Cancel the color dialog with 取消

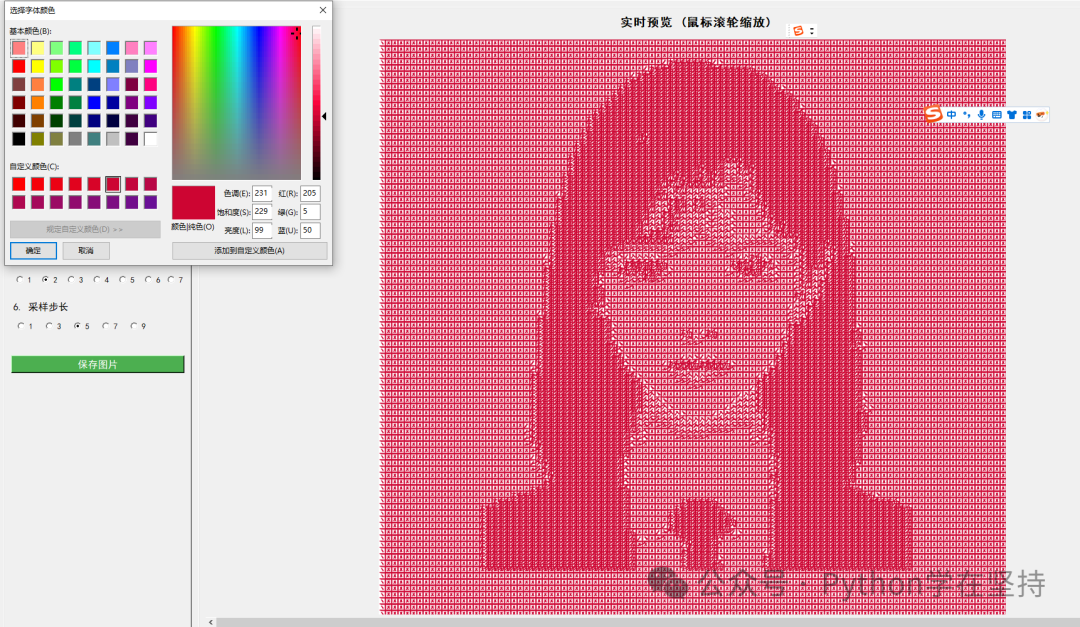point(85,250)
